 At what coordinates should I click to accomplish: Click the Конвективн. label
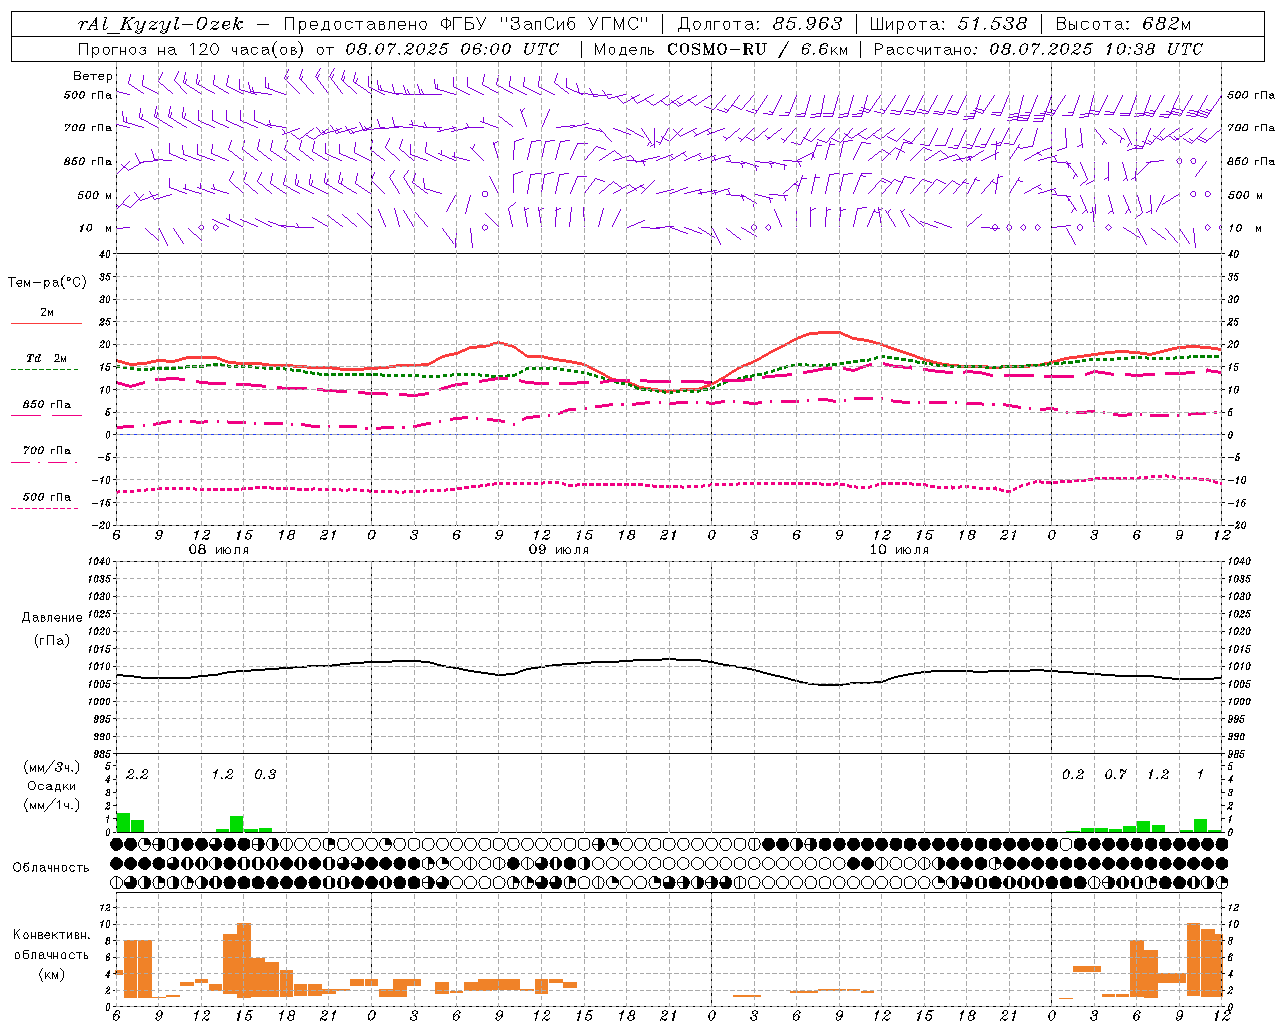52,935
